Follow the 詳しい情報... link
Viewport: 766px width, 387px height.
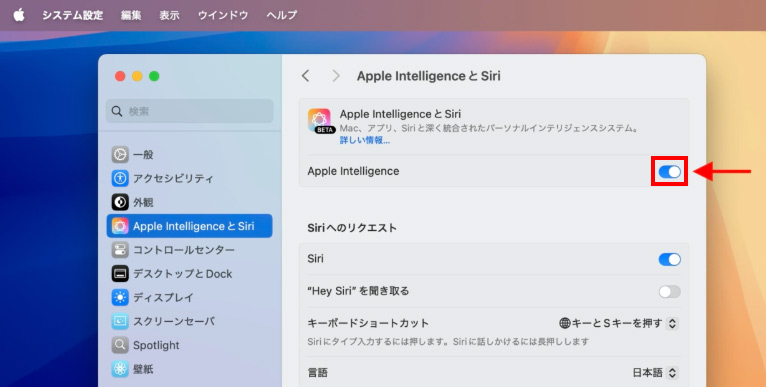click(364, 141)
